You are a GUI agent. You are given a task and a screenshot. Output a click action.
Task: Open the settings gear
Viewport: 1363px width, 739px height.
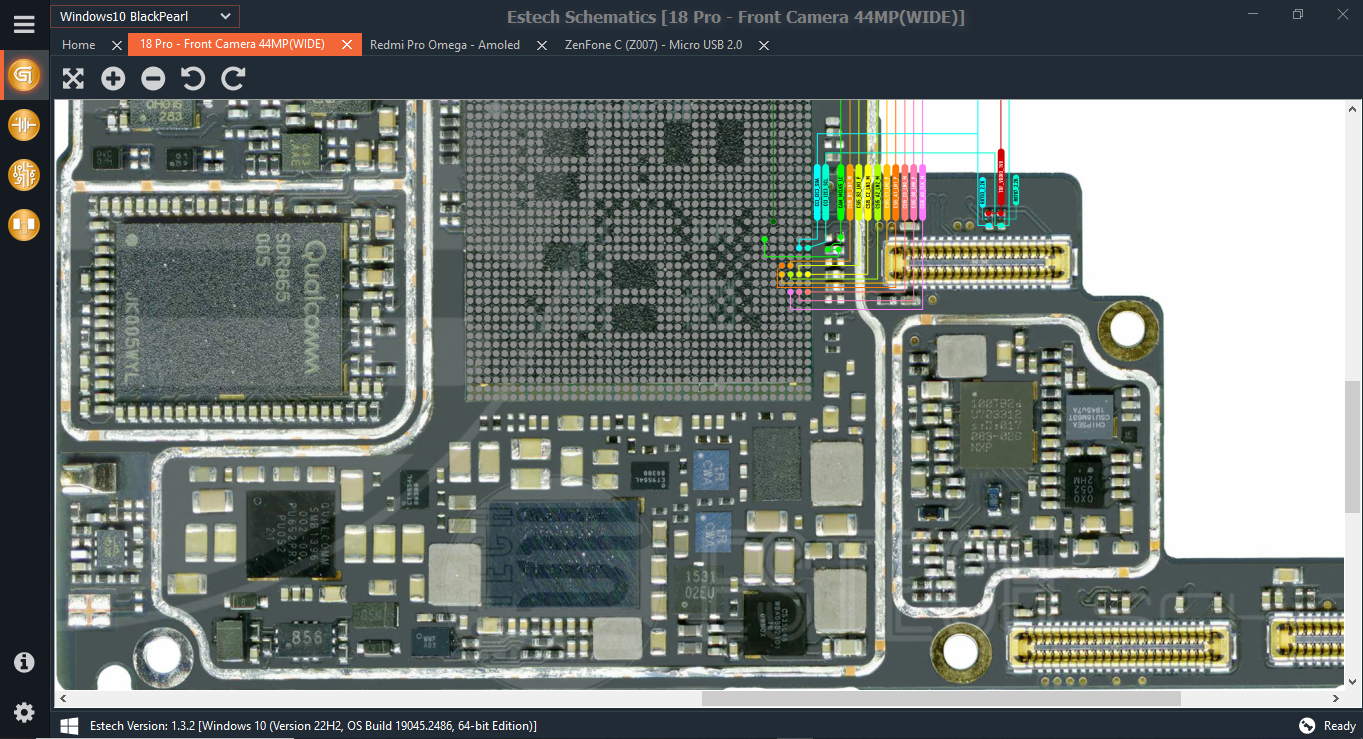pos(24,712)
